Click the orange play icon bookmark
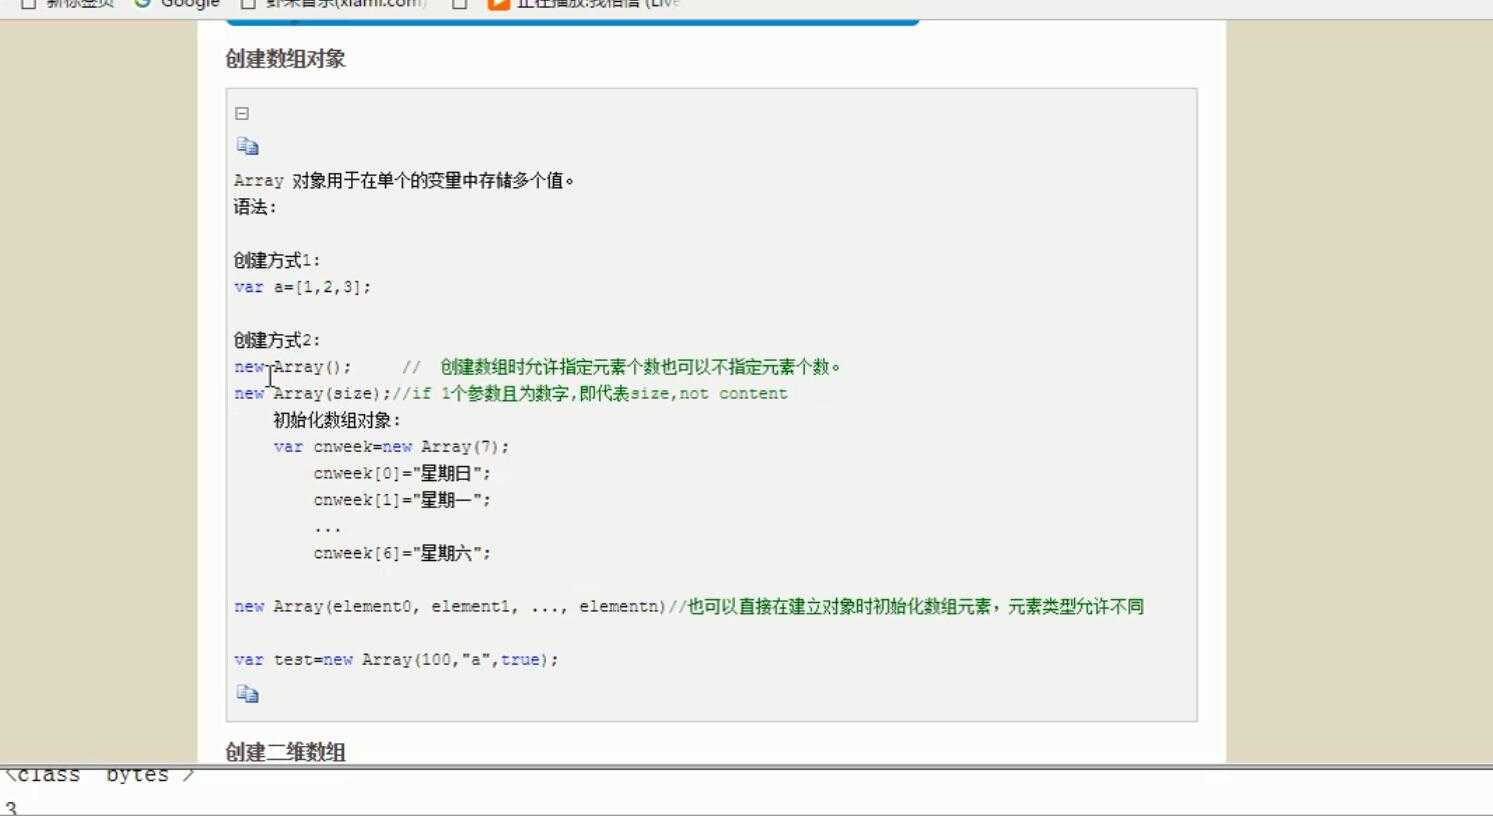 [x=498, y=4]
